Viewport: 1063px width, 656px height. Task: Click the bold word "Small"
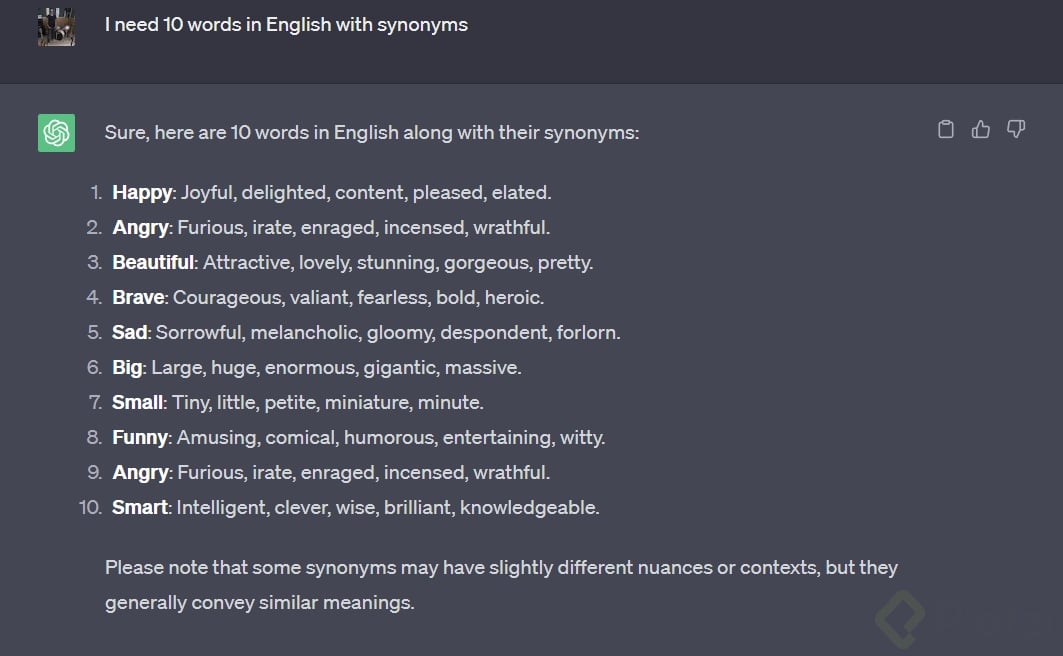[x=138, y=402]
